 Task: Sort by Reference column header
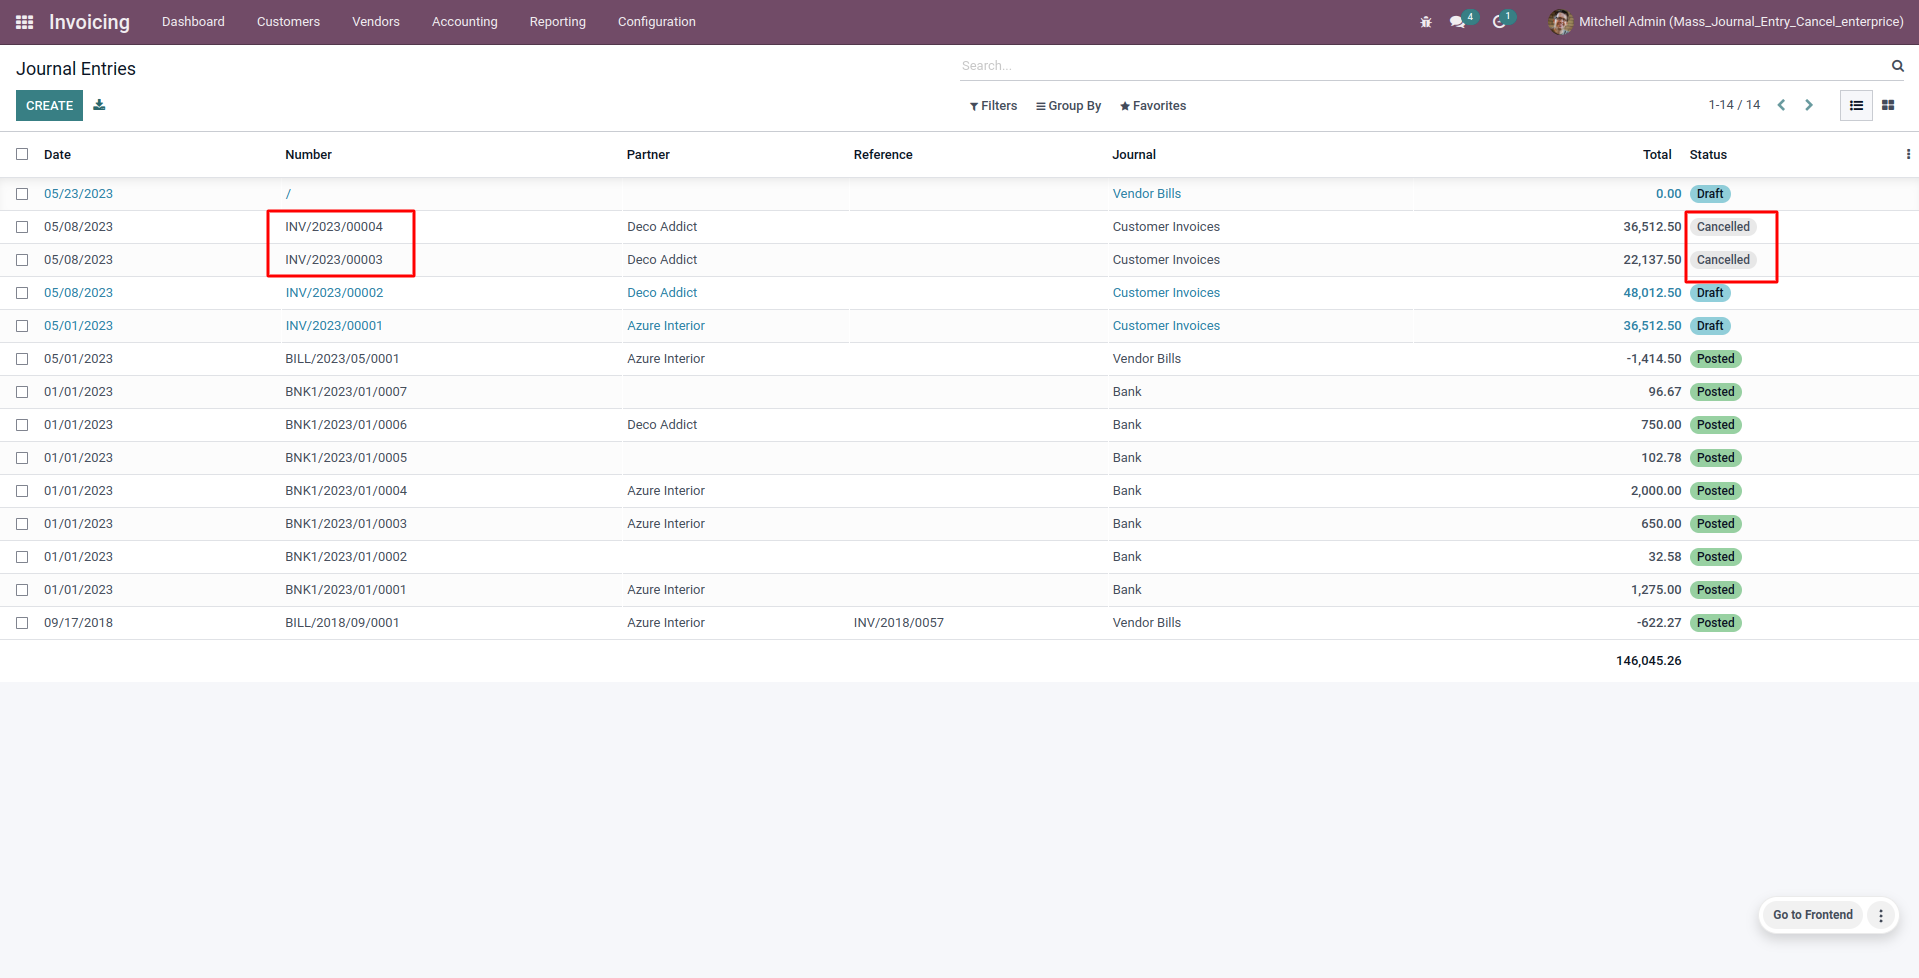tap(883, 155)
